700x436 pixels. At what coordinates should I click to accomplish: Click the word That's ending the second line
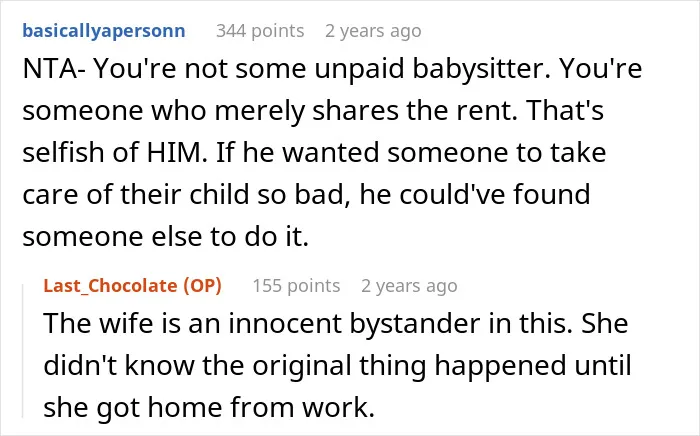click(565, 110)
